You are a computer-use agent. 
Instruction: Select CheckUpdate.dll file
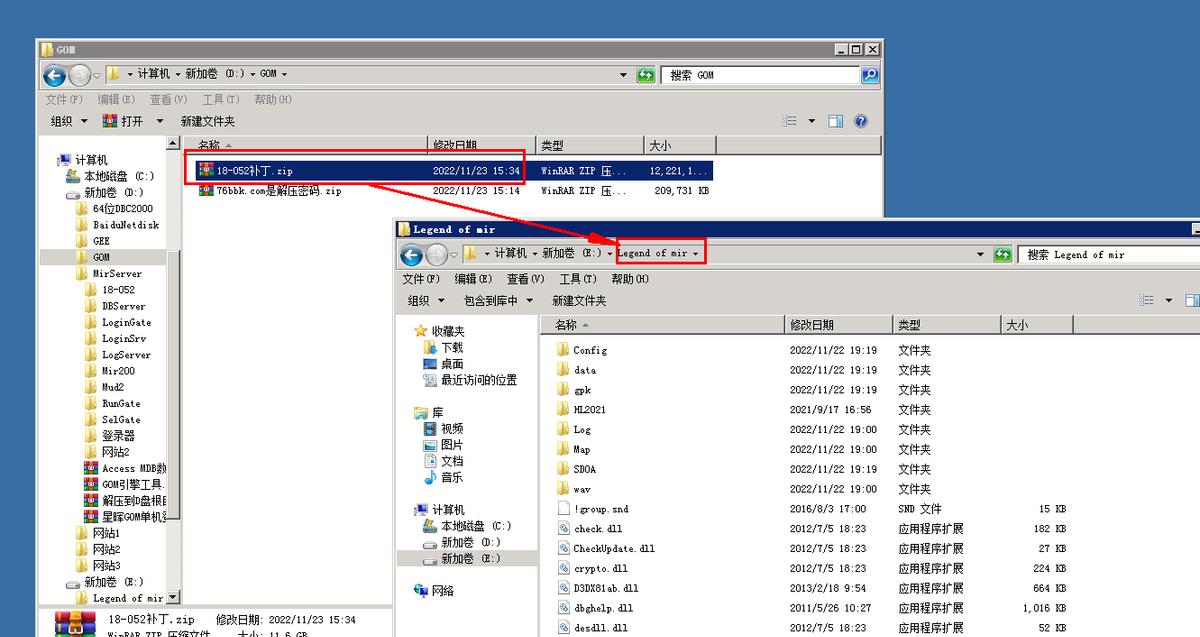click(x=614, y=549)
